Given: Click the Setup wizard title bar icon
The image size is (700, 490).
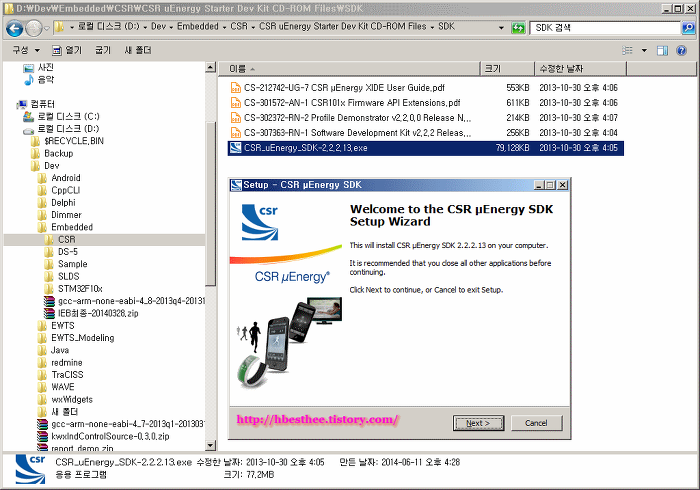Looking at the screenshot, I should (236, 185).
